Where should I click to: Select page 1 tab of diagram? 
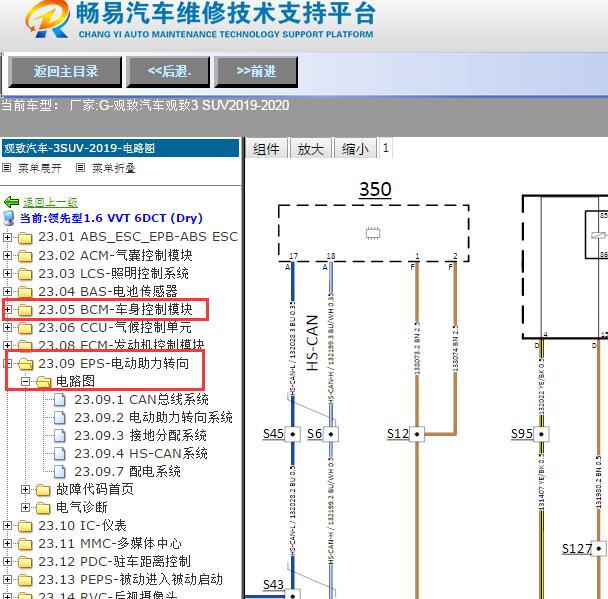(x=385, y=148)
